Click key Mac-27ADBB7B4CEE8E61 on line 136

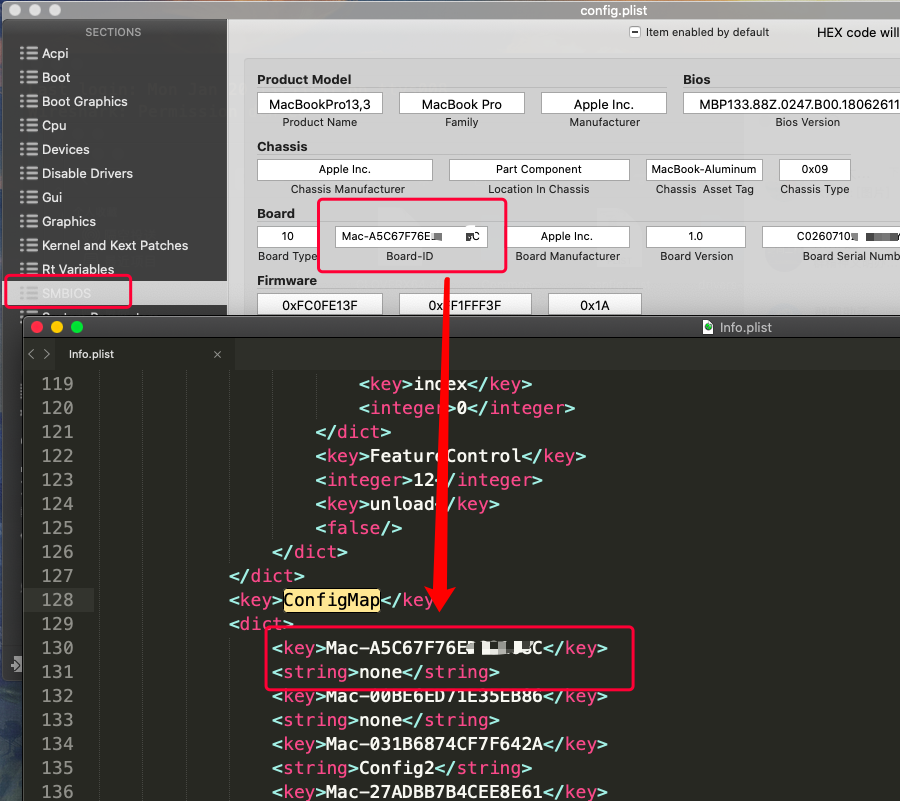coord(434,792)
